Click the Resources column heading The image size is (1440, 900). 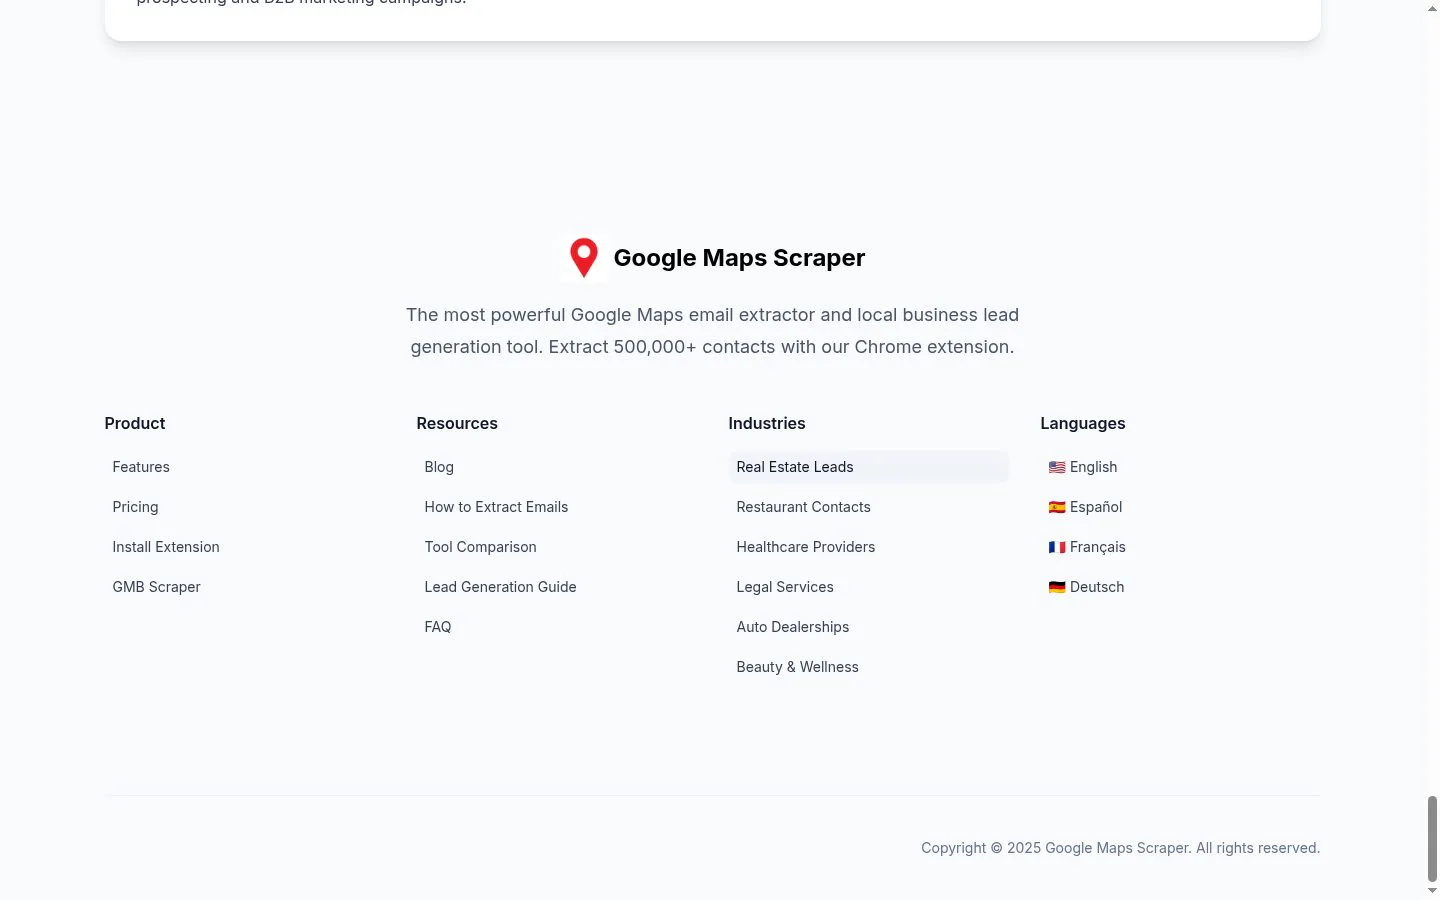tap(457, 423)
